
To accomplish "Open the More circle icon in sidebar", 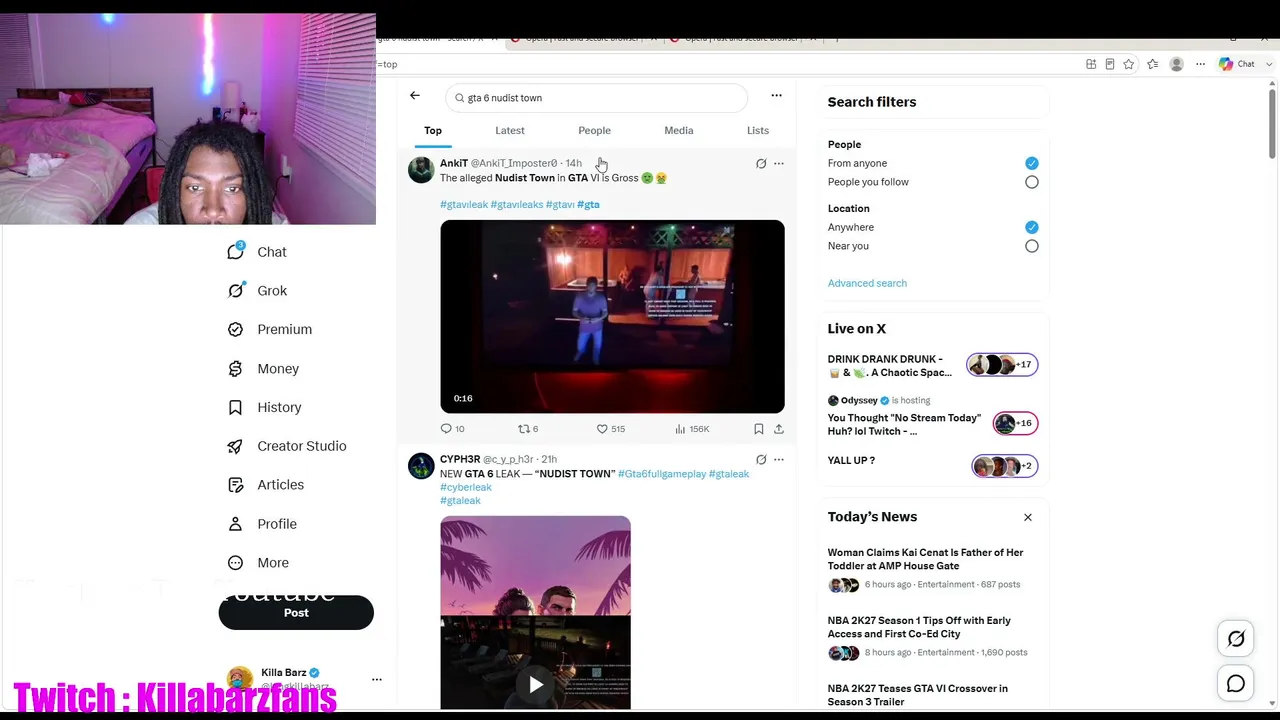I will pyautogui.click(x=236, y=563).
